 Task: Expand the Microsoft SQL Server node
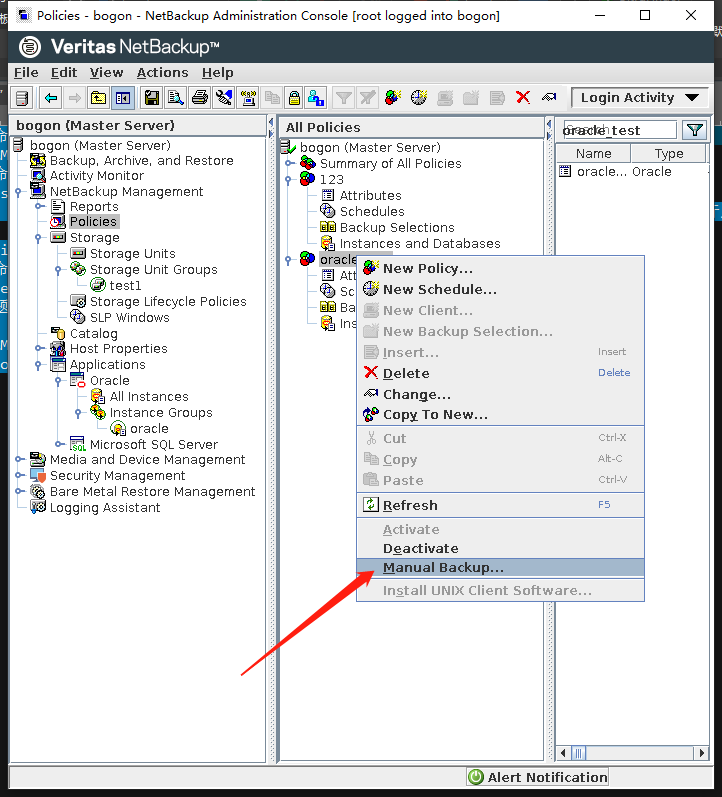(x=58, y=444)
